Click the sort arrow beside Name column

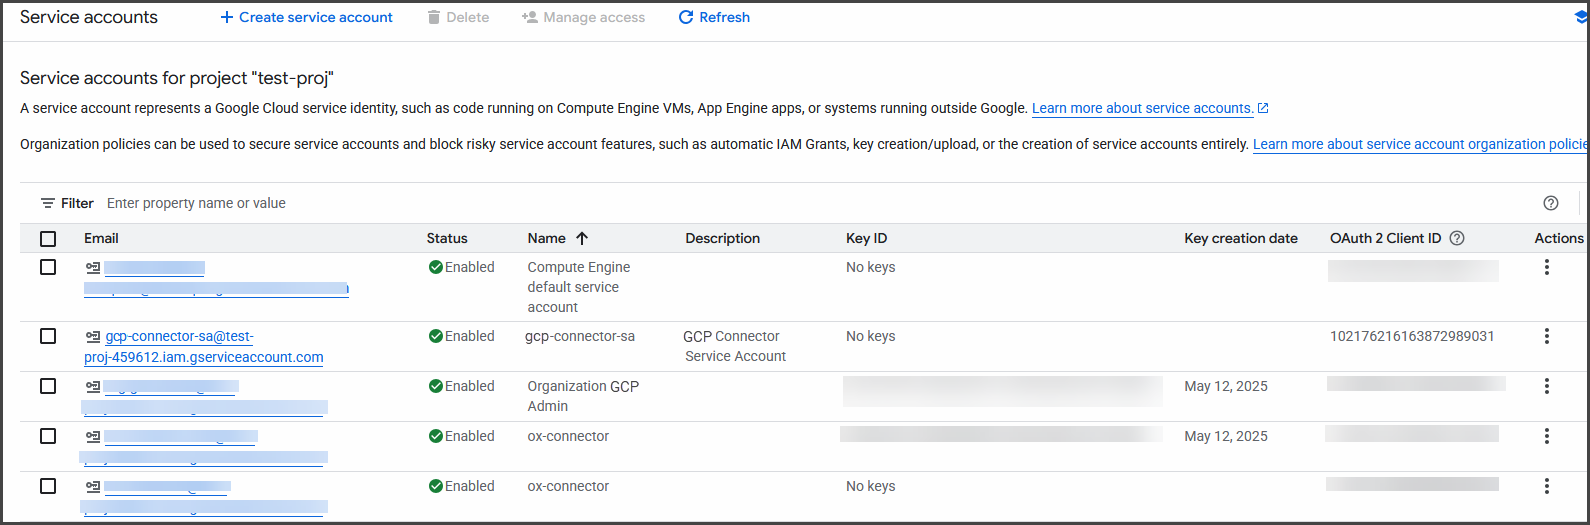tap(582, 238)
